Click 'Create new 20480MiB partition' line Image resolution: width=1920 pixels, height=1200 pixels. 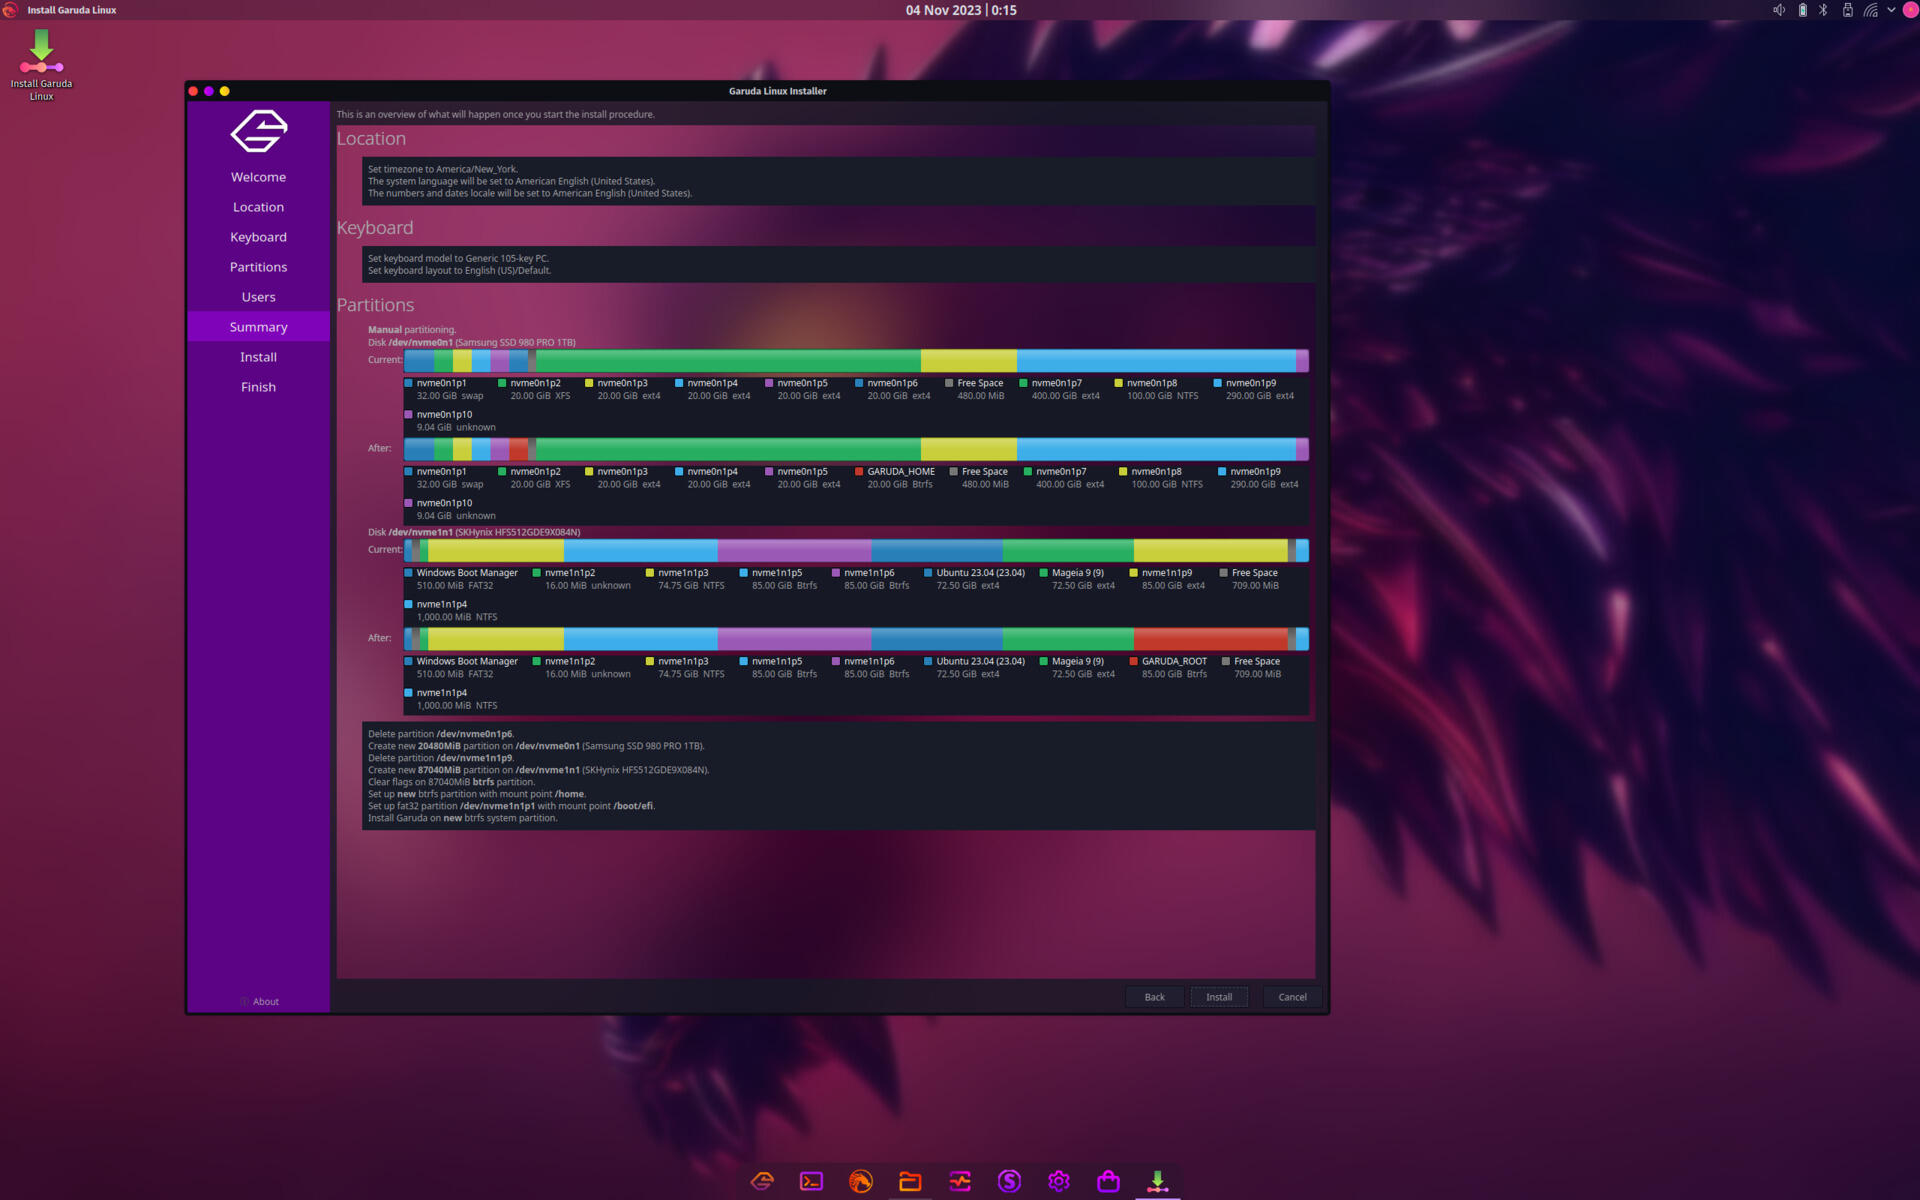[536, 746]
